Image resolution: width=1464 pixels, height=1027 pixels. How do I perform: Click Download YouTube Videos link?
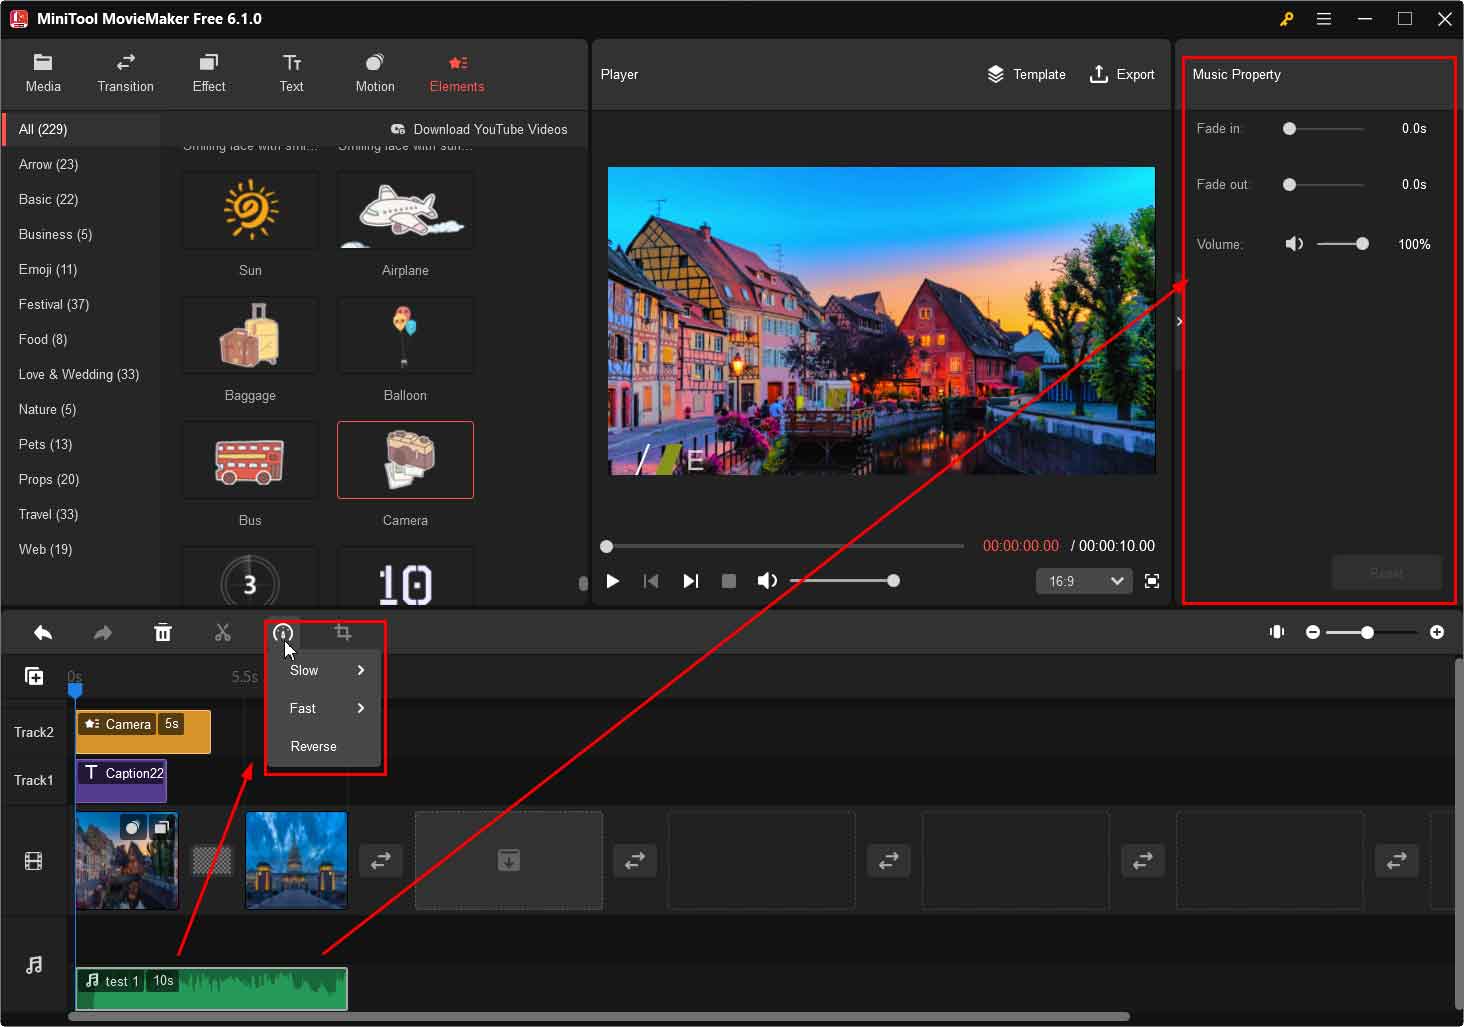479,129
